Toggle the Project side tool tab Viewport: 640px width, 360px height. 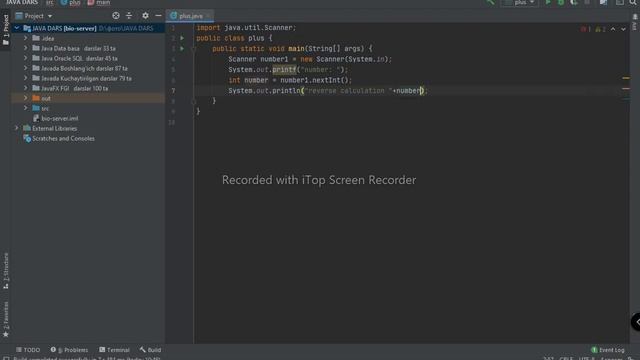5,29
